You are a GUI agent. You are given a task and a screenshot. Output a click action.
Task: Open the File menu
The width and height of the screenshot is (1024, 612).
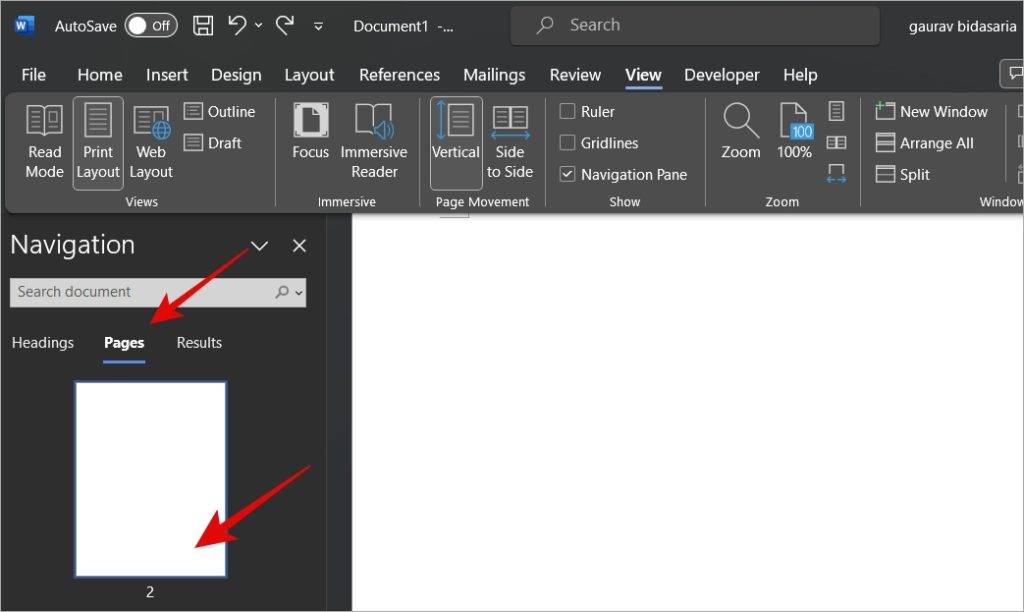(33, 75)
